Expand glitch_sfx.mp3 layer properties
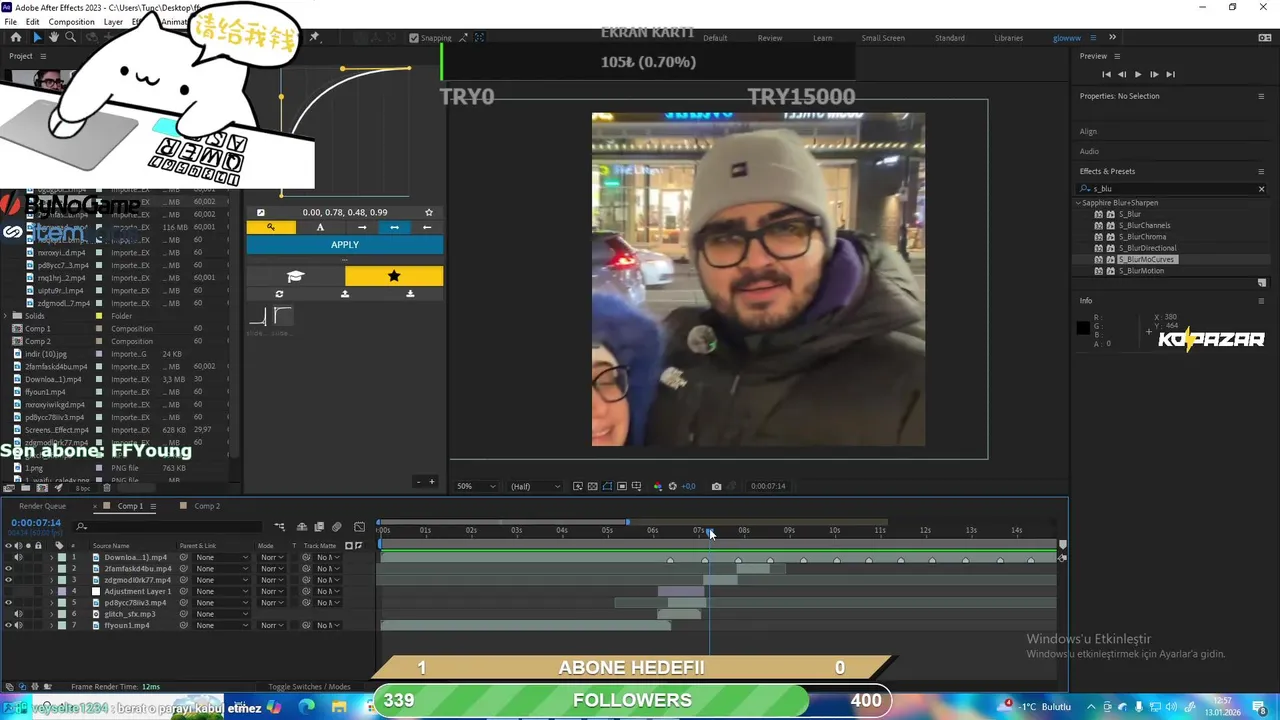 point(52,614)
